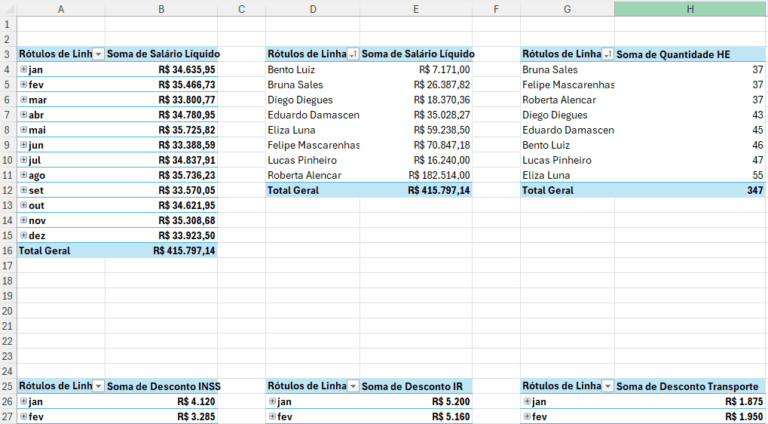Expand the fev group under Salário Líquido
This screenshot has height=424, width=768.
[23, 85]
